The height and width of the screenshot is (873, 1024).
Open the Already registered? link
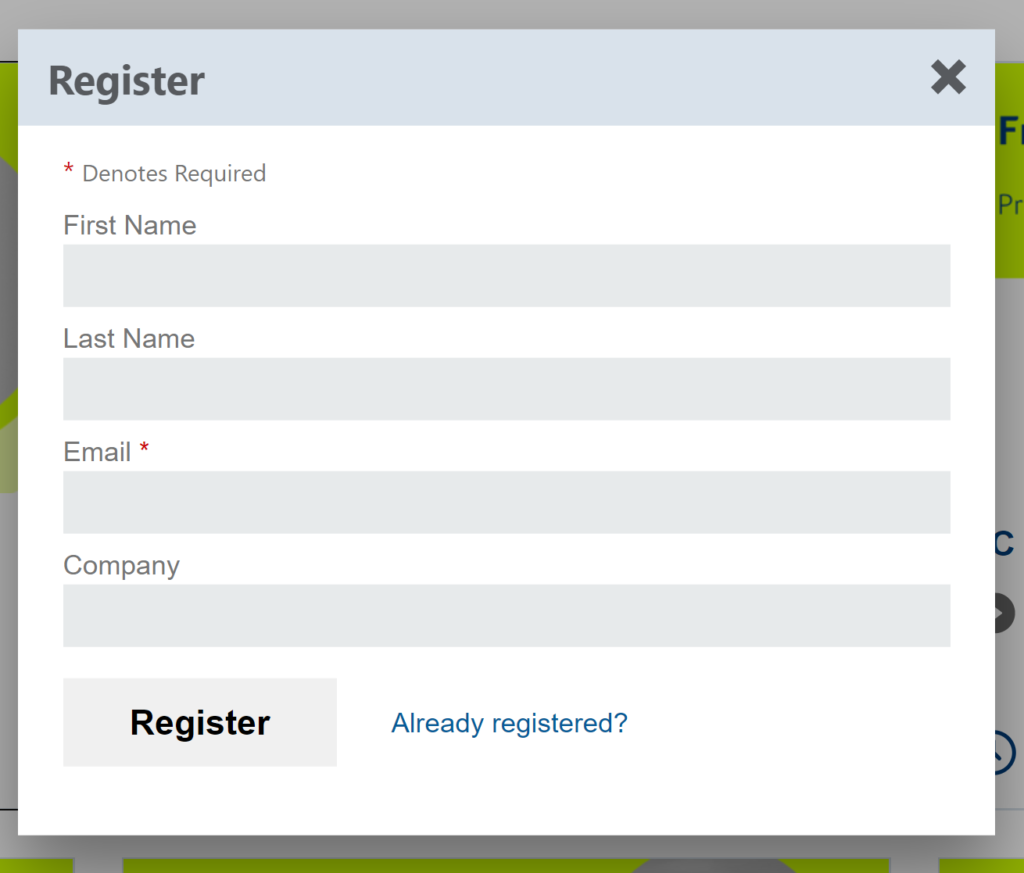[x=509, y=723]
